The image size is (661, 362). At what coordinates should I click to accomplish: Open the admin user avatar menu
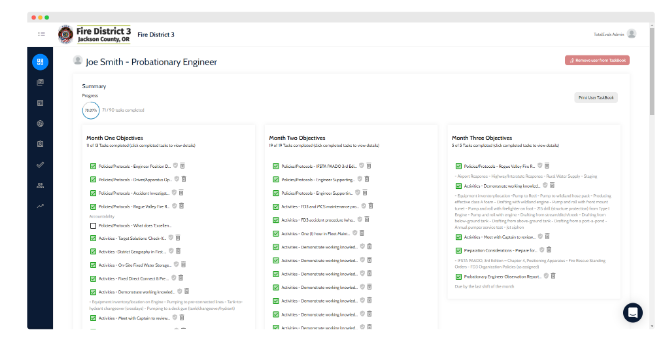pos(631,34)
